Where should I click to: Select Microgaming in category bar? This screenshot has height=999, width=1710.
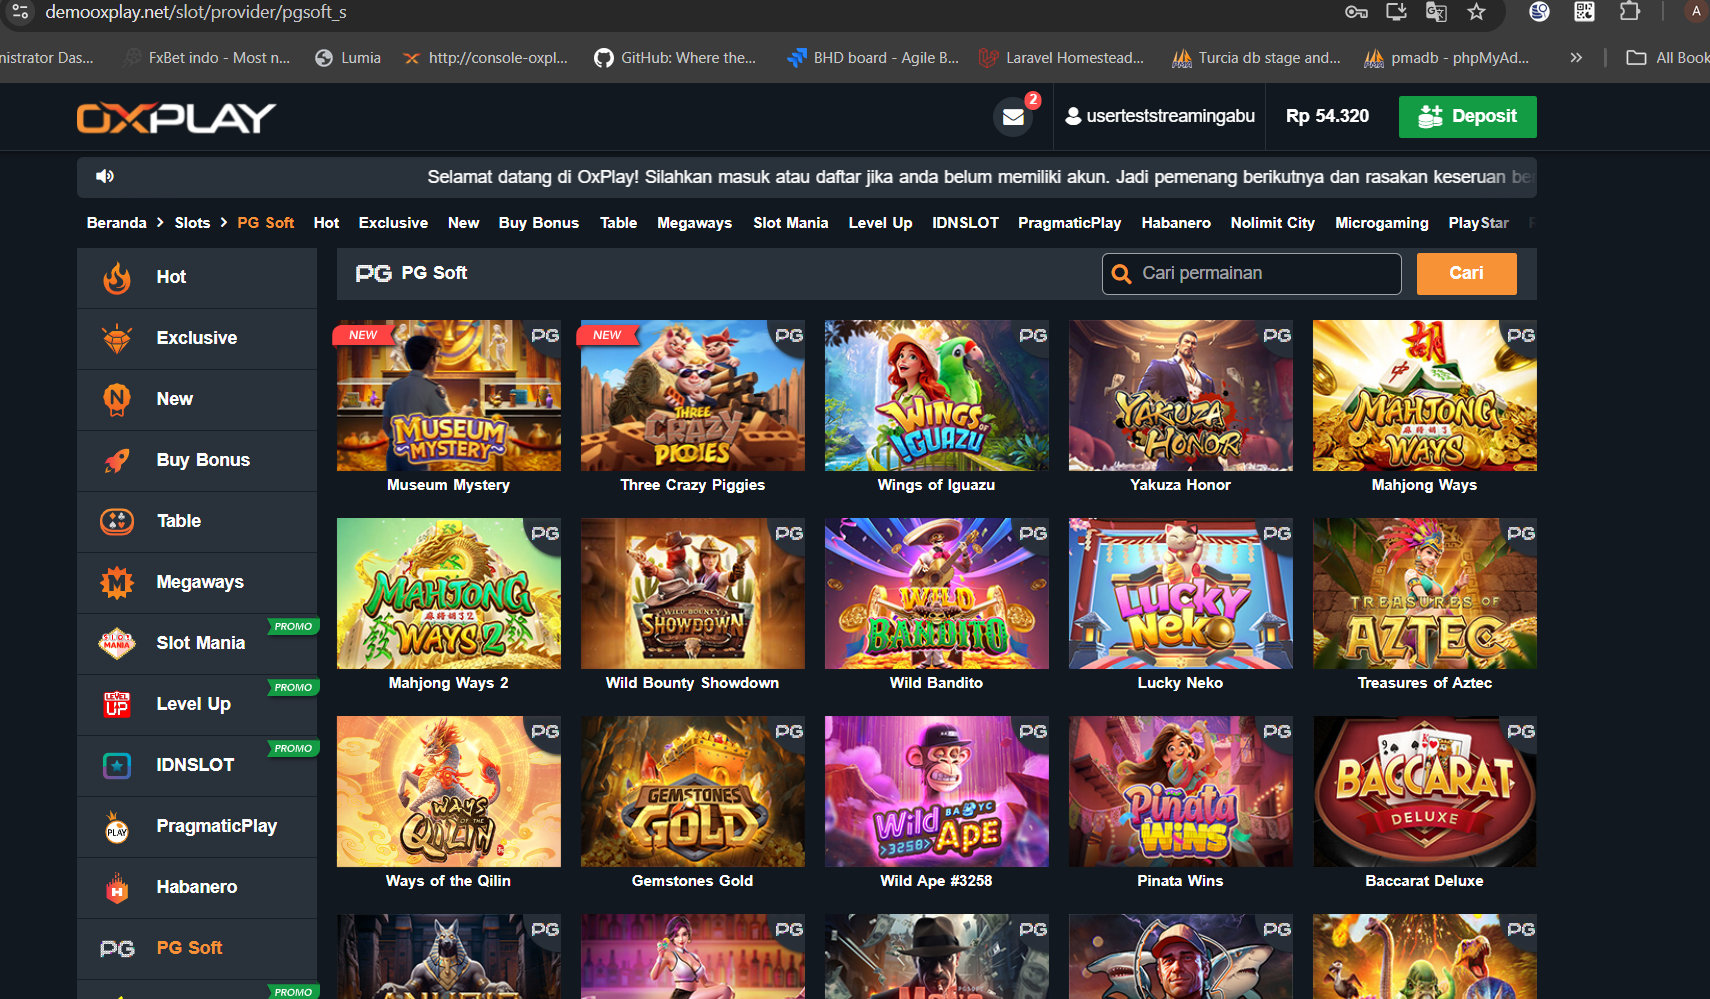pos(1382,223)
